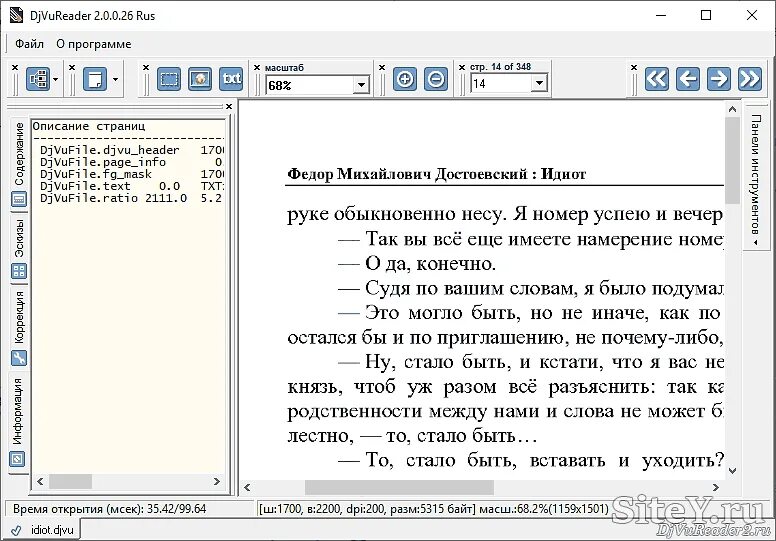Screen dimensions: 776x541
Task: Click the Содержание tab icon
Action: [x=19, y=199]
